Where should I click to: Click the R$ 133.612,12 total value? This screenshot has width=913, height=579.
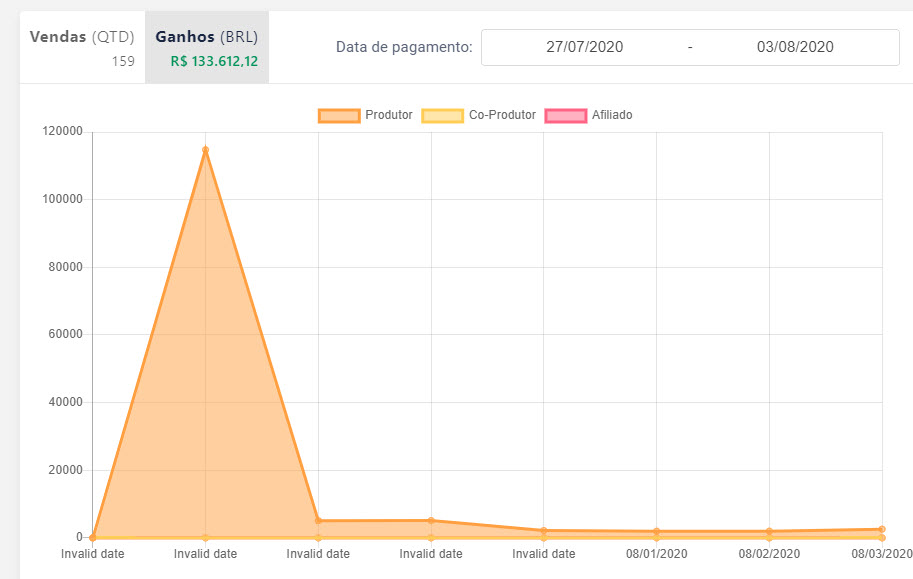coord(214,62)
